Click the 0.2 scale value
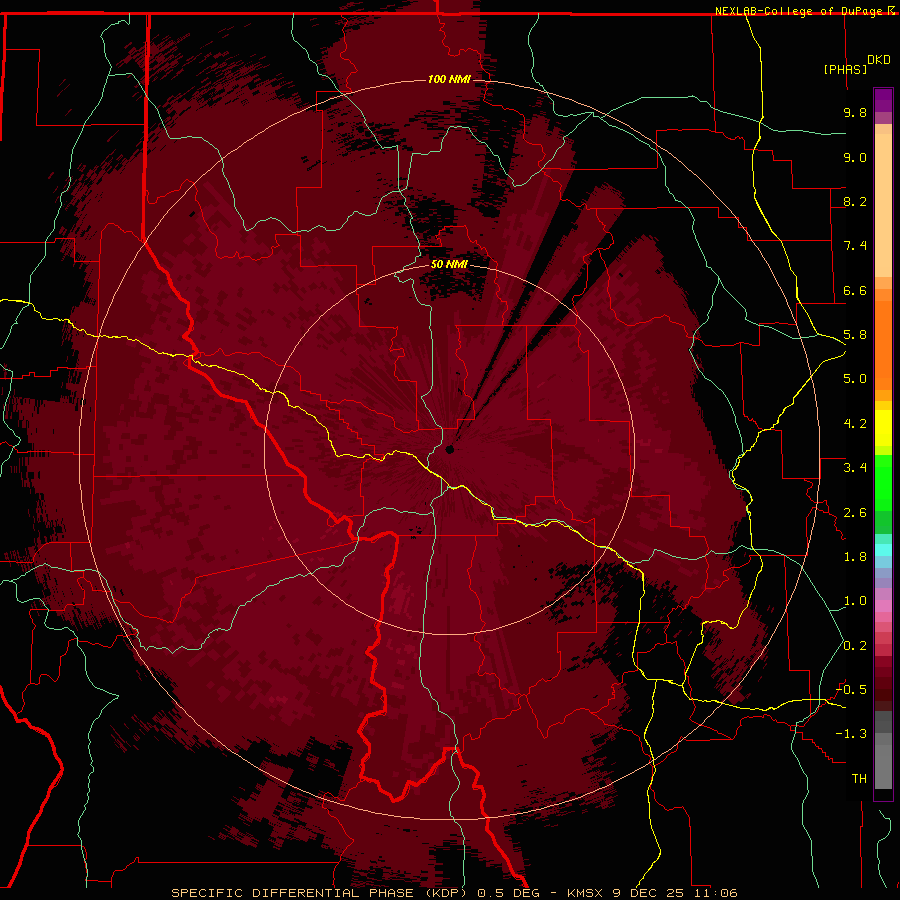Screen dimensions: 900x900 [855, 646]
